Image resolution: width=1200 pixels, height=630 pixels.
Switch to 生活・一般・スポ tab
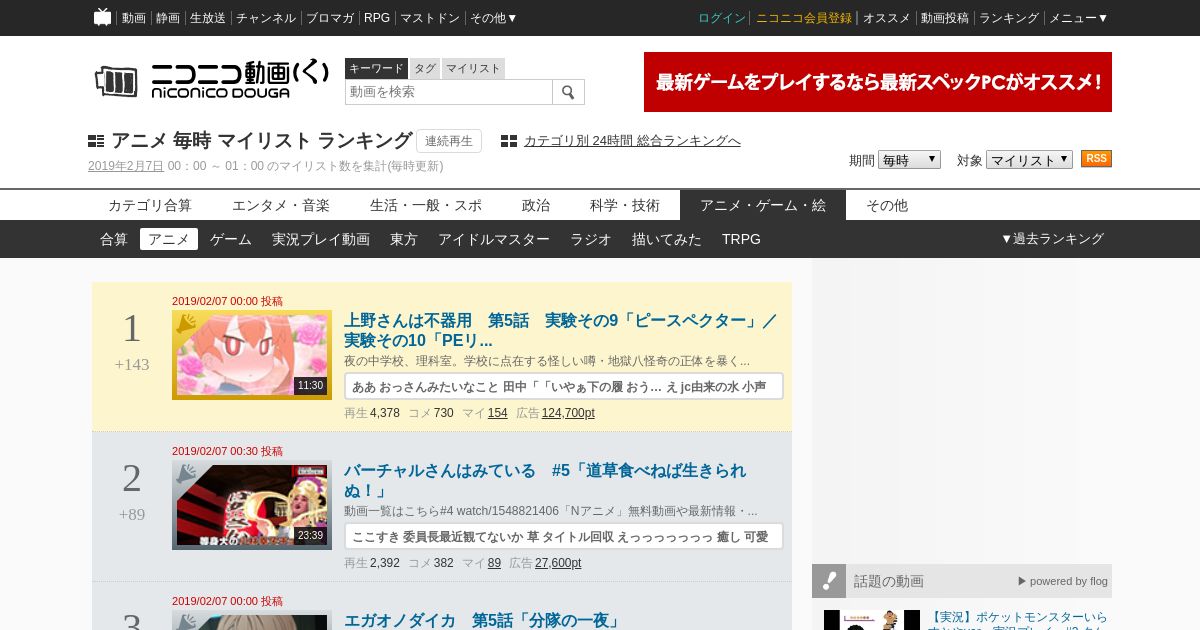coord(426,205)
